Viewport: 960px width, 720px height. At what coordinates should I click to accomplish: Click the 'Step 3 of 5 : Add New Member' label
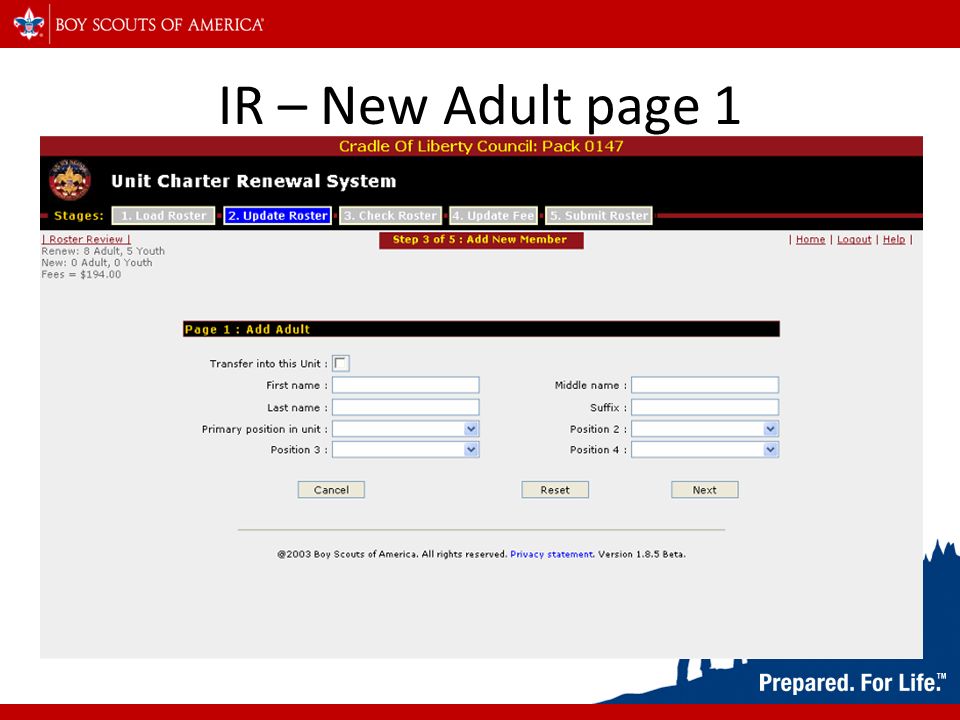481,240
